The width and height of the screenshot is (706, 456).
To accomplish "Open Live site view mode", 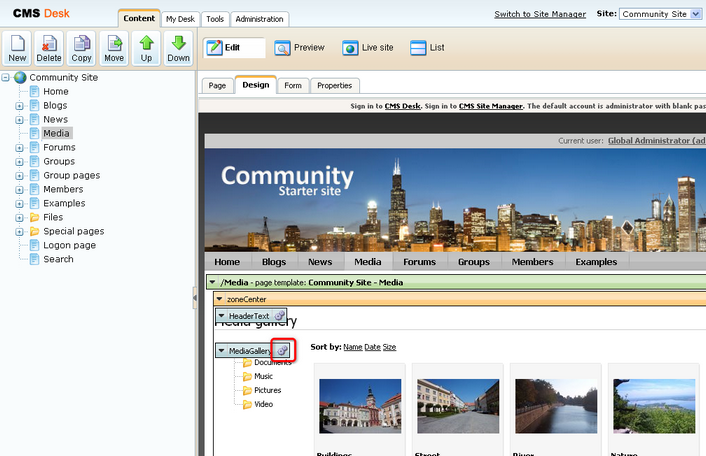I will pyautogui.click(x=367, y=48).
